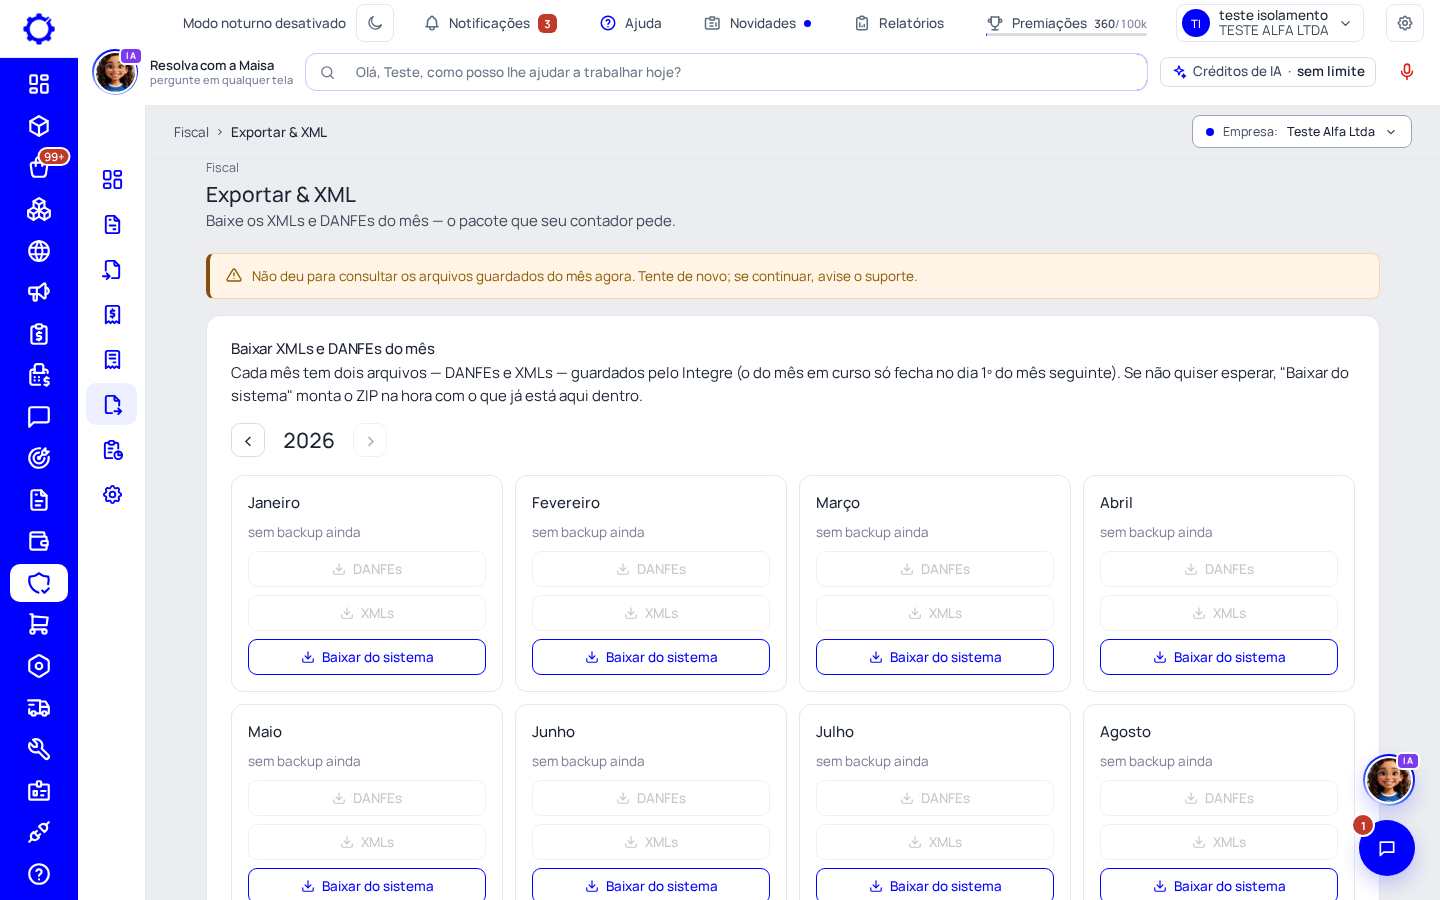Open the plug integrations icon in blue sidebar

[39, 832]
